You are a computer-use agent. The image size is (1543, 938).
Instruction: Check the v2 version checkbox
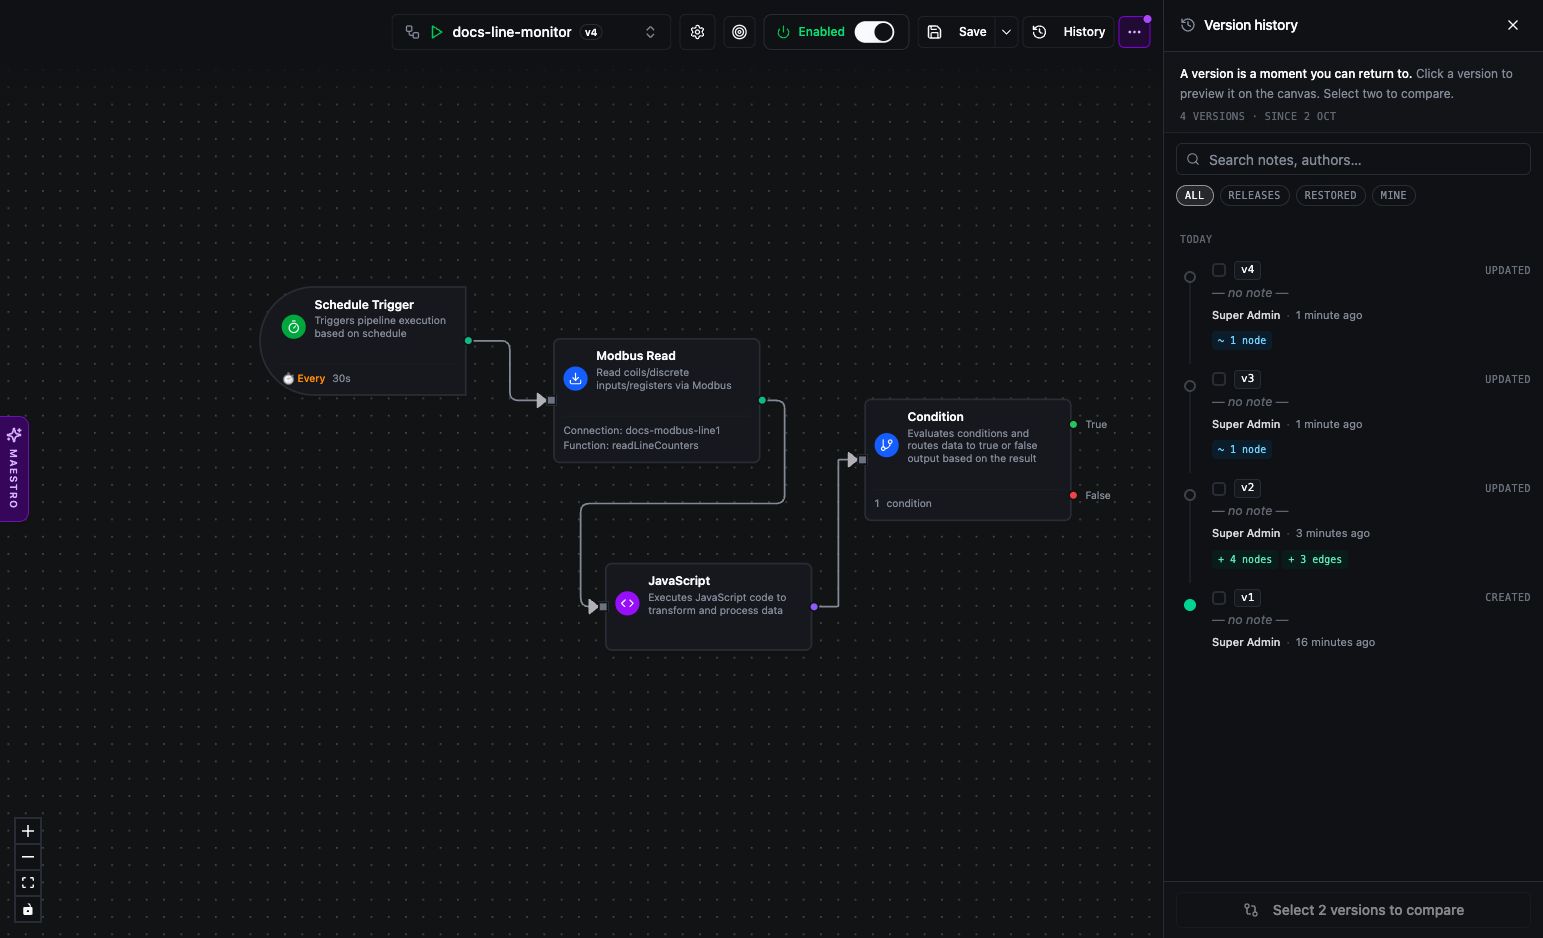pos(1219,488)
